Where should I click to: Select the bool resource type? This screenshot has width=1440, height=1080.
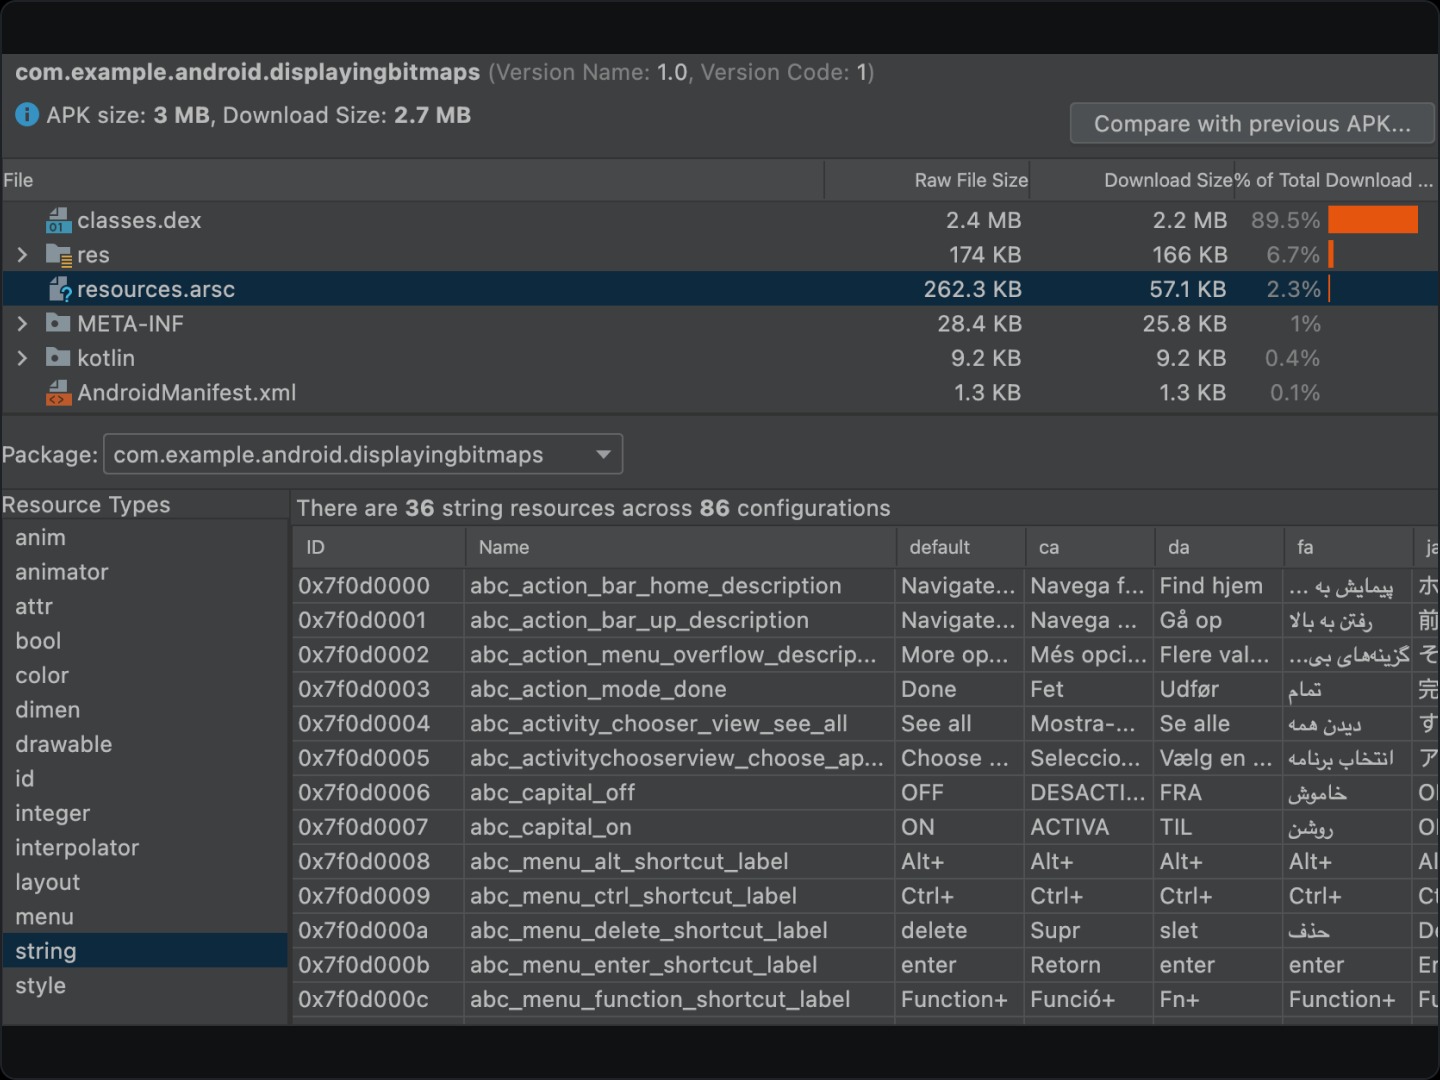144,641
